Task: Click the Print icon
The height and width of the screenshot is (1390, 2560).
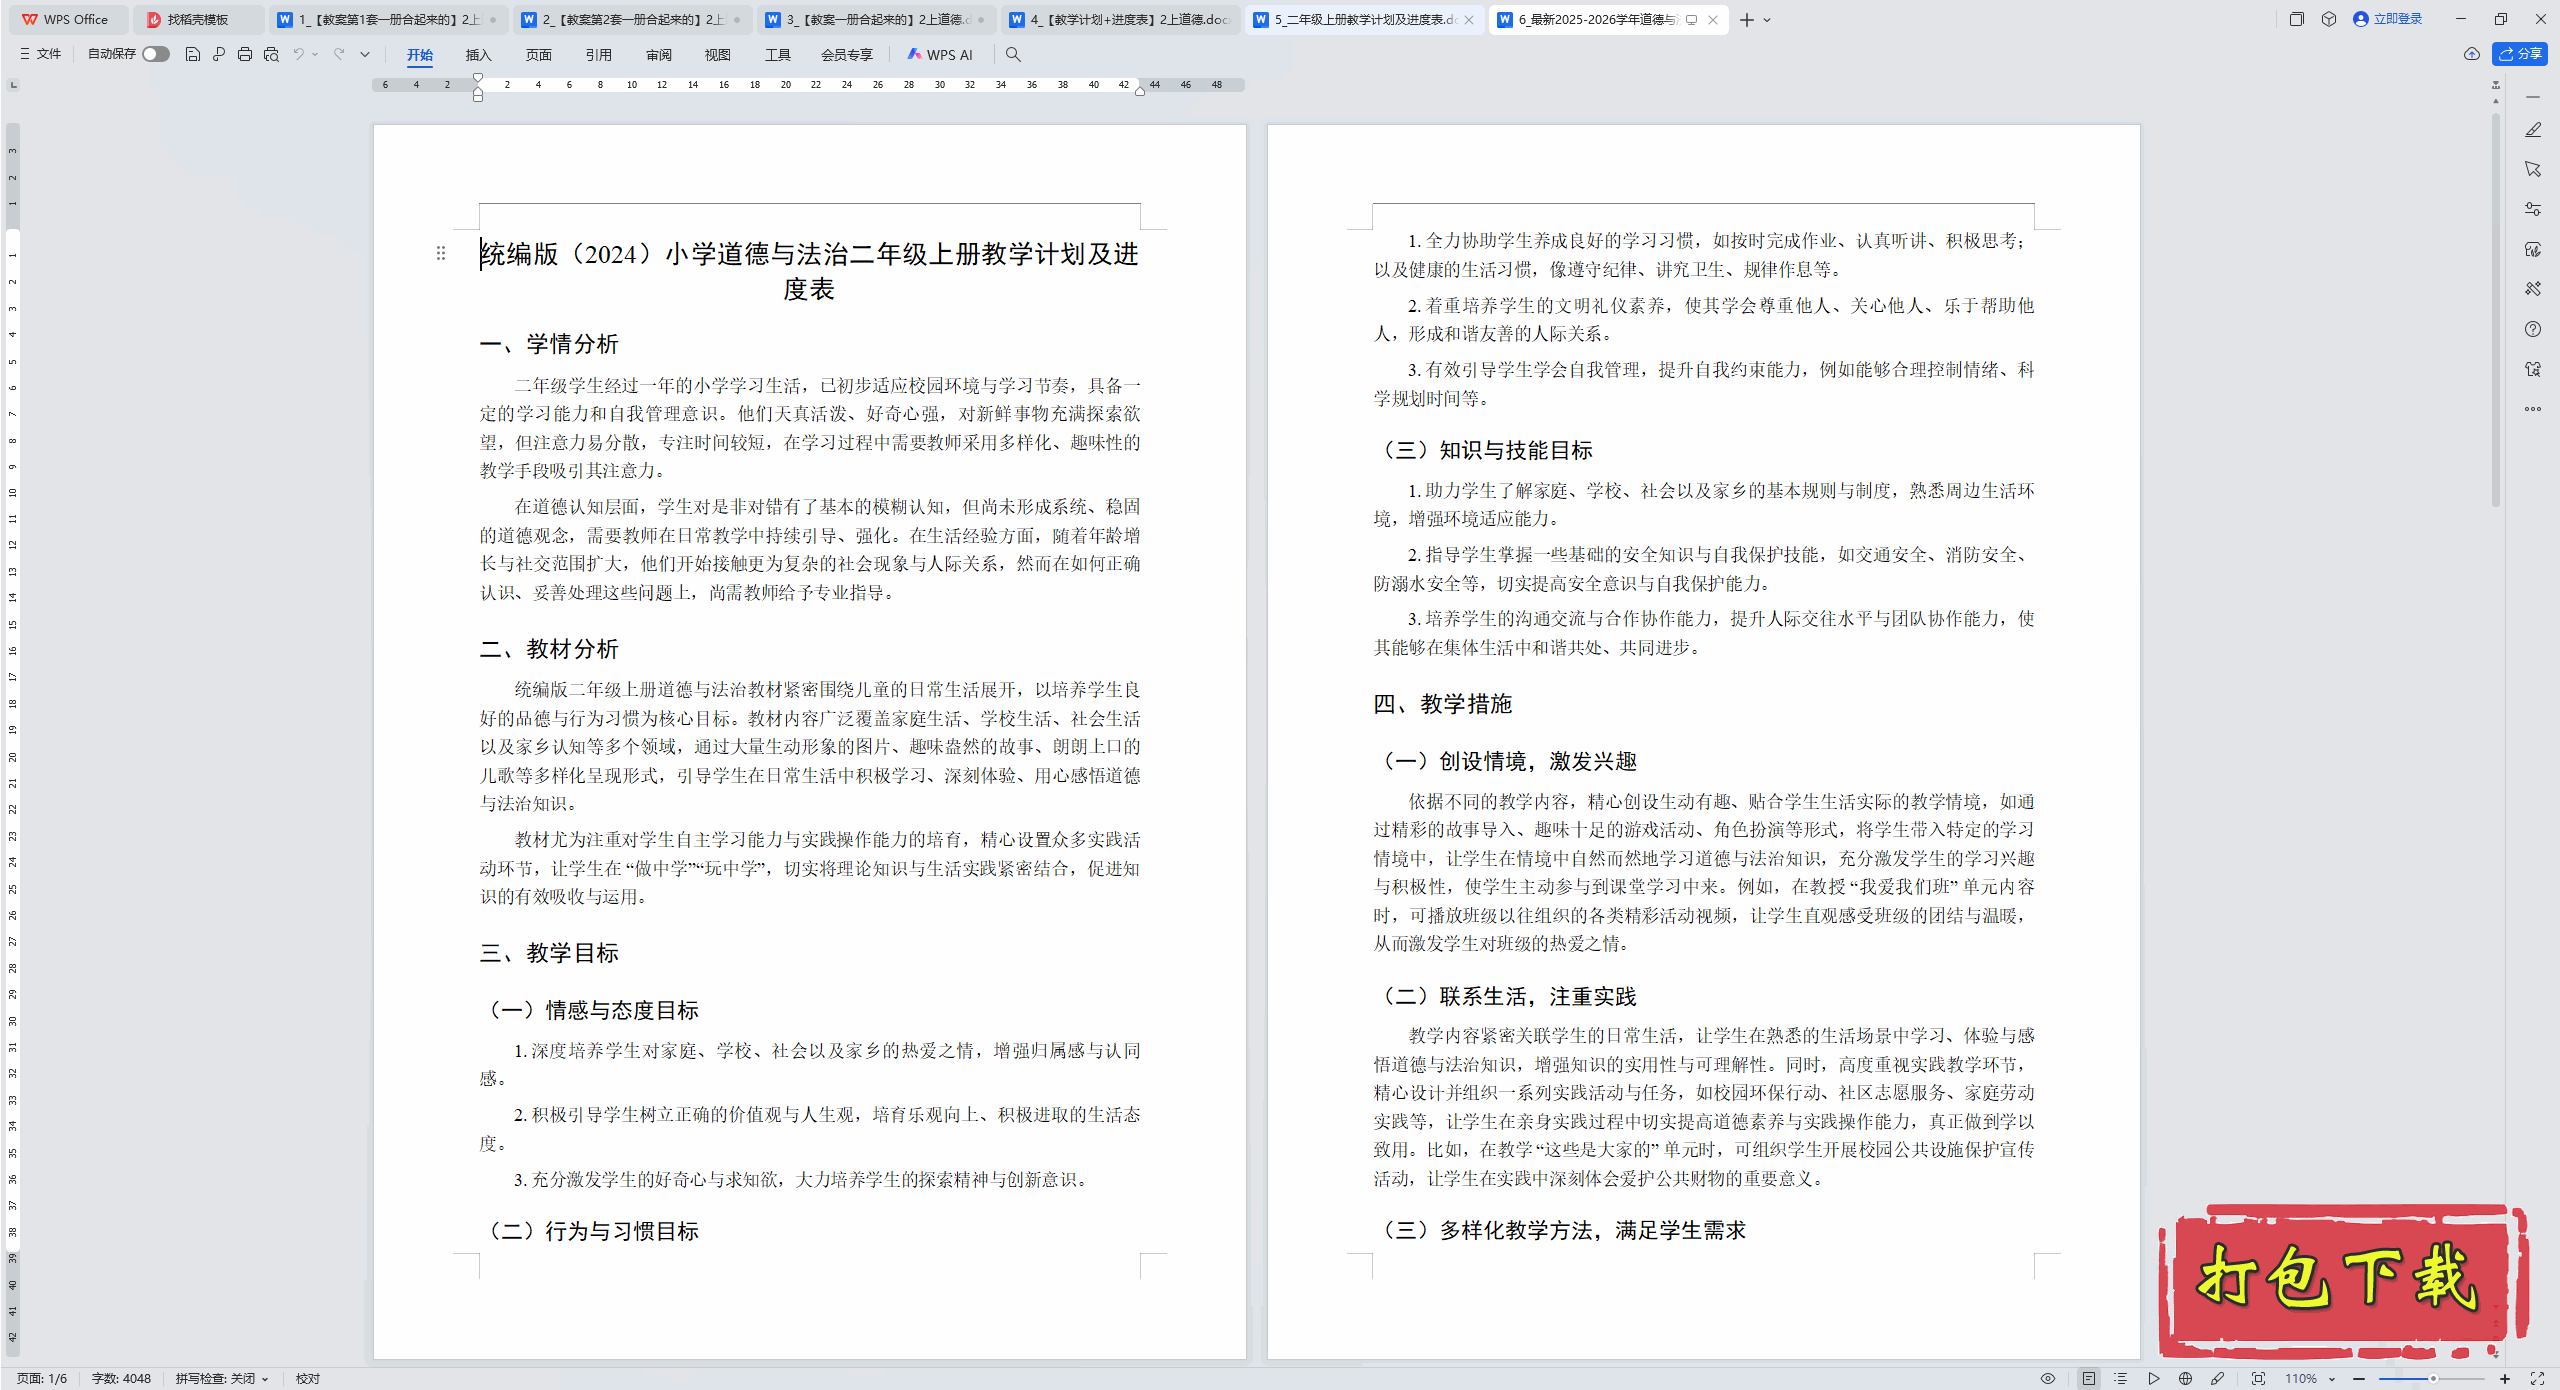Action: tap(245, 54)
